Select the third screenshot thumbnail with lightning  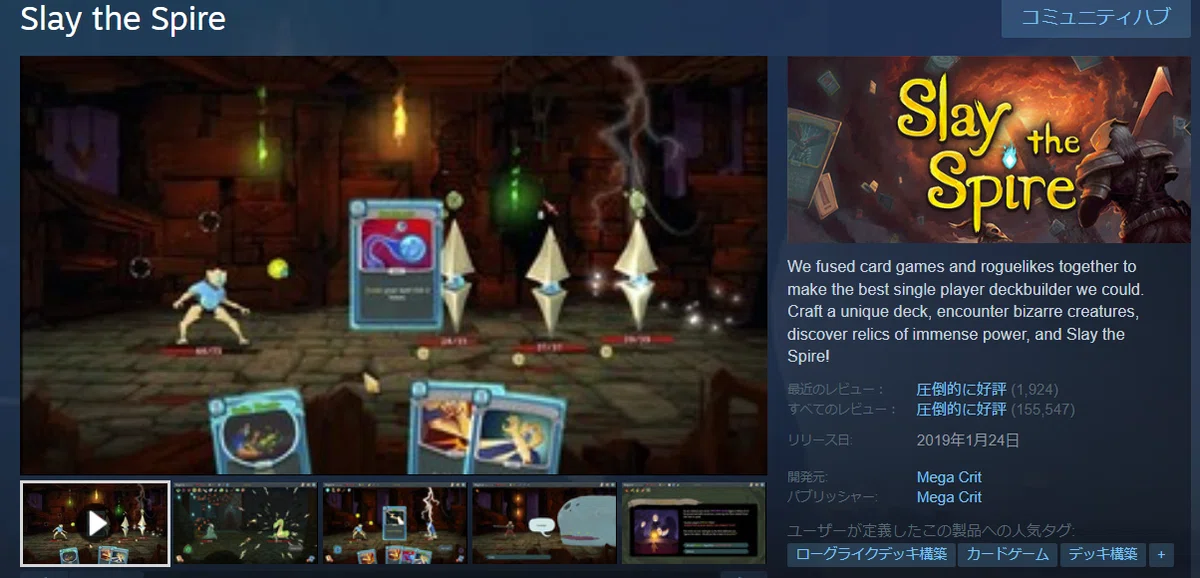(395, 523)
